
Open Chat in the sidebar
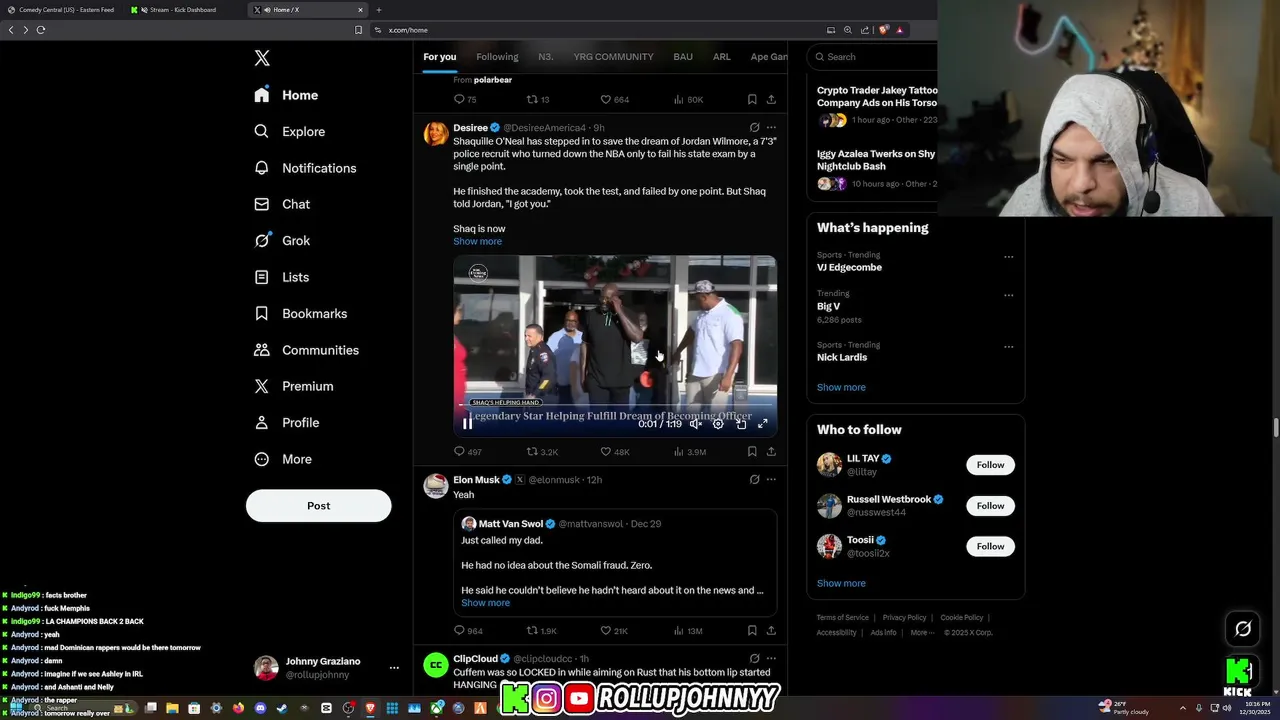click(282, 204)
